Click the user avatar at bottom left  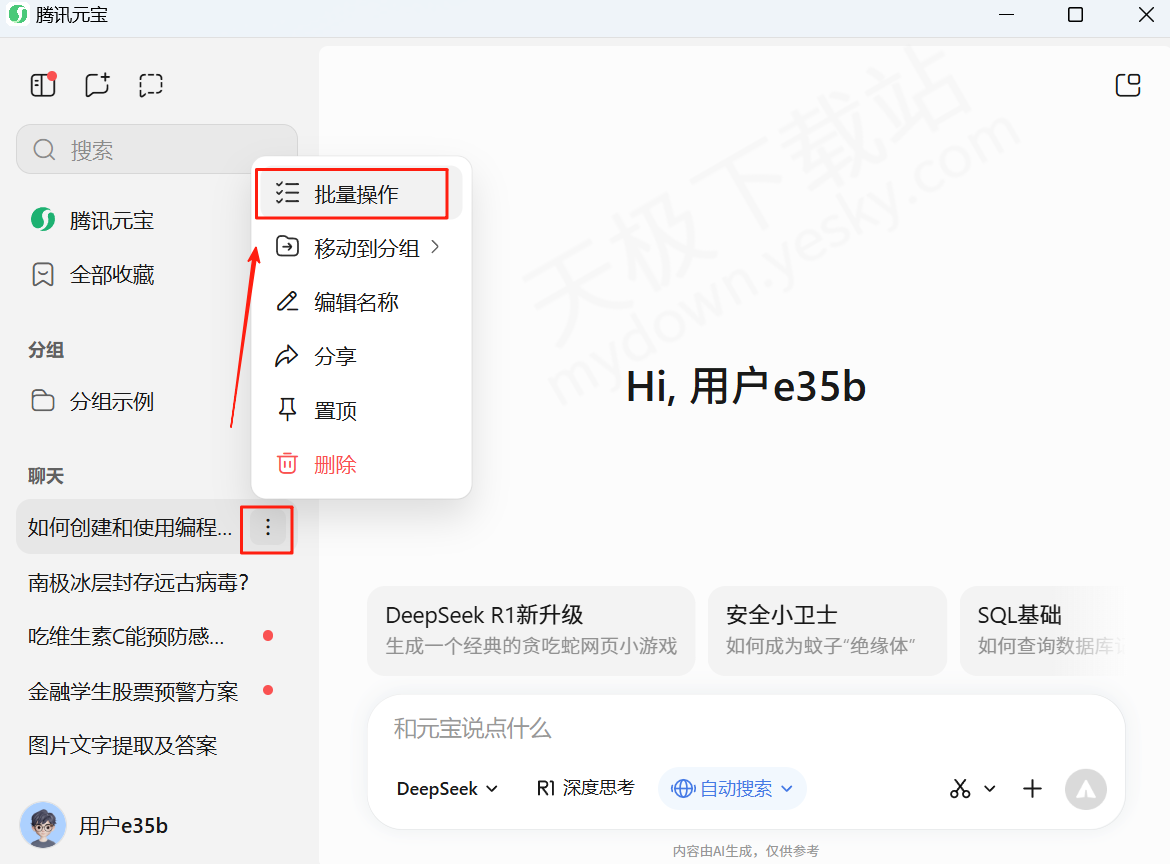coord(43,824)
